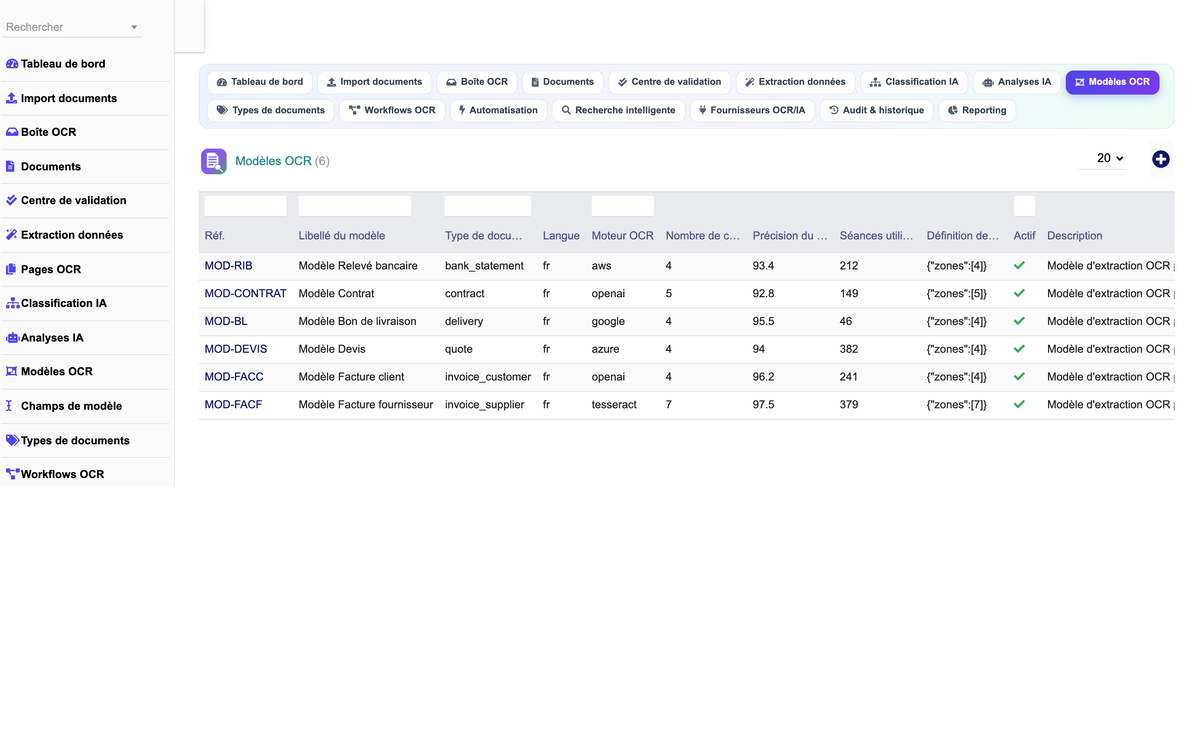Viewport: 1200px width, 743px height.
Task: Click the Classification IA sidebar hierarchy icon
Action: (13, 303)
